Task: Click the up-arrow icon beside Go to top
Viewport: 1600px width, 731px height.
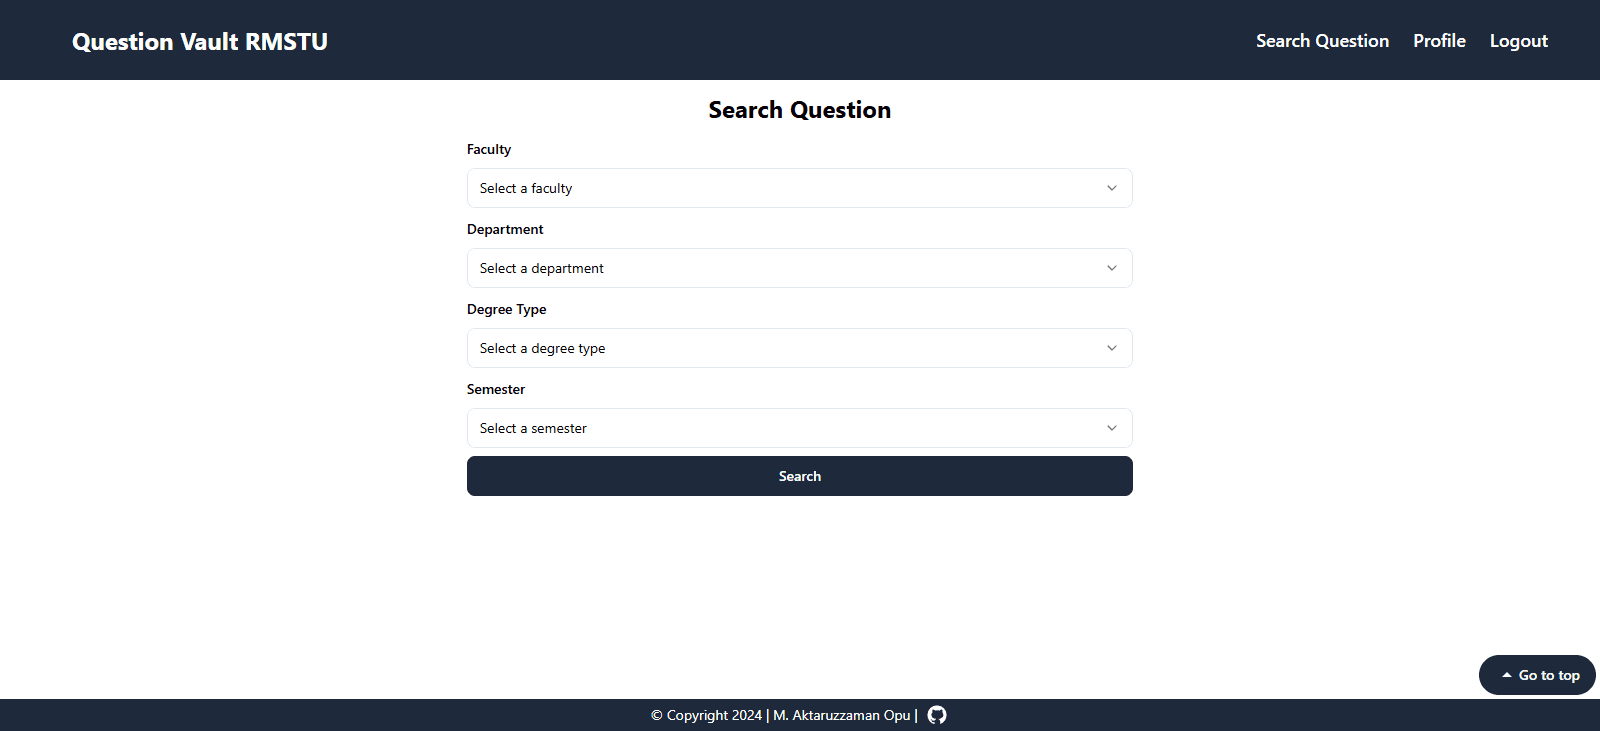Action: pyautogui.click(x=1507, y=675)
